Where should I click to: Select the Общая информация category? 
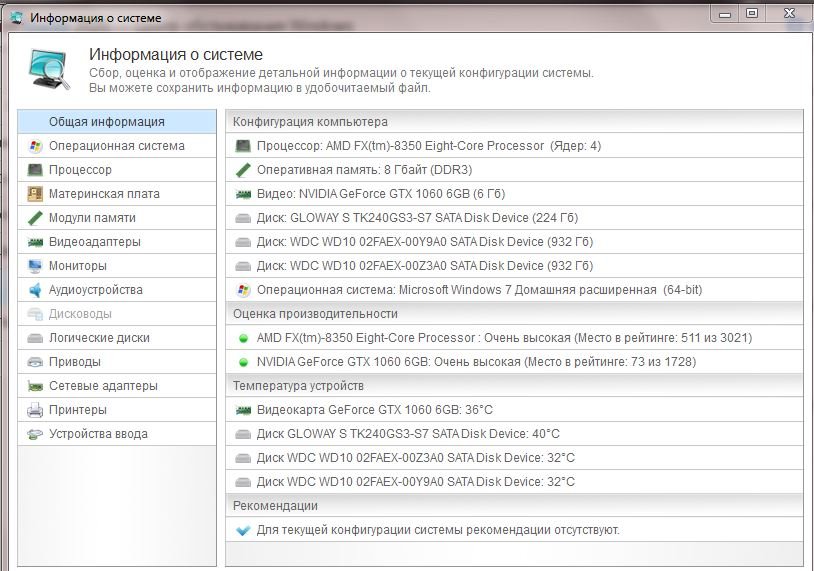[x=117, y=121]
